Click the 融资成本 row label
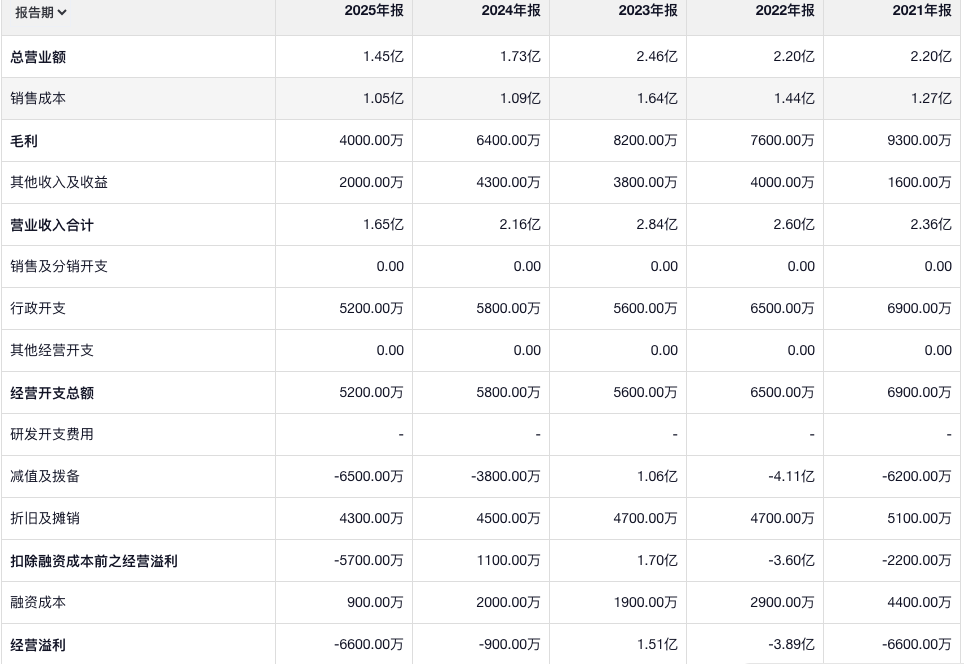Image resolution: width=964 pixels, height=664 pixels. (x=38, y=603)
